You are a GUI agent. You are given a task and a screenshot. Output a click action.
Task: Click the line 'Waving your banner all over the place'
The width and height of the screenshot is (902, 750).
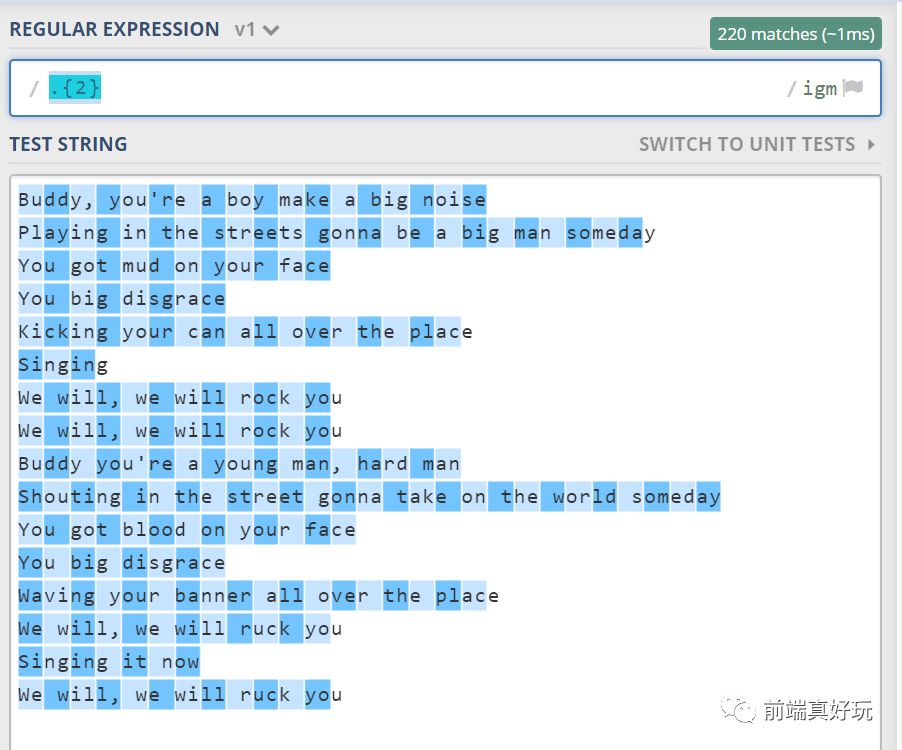(259, 596)
